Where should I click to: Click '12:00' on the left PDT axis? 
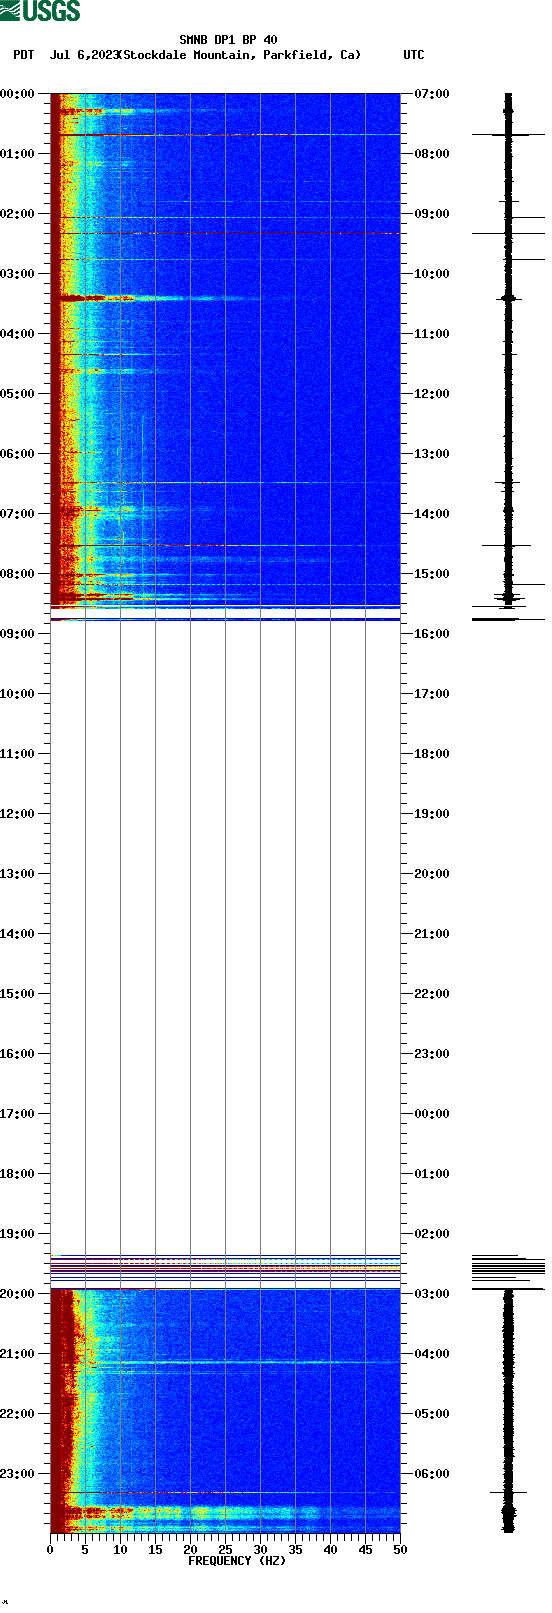point(17,814)
